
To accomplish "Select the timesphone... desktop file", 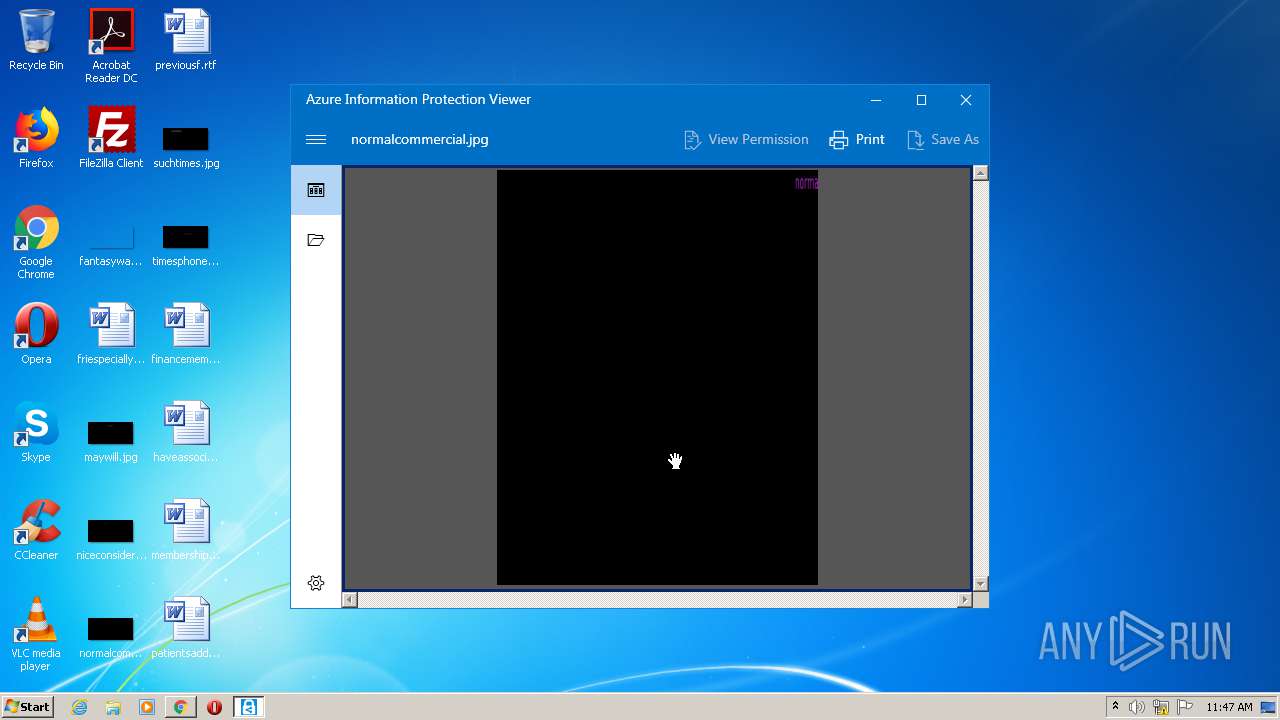I will tap(186, 246).
